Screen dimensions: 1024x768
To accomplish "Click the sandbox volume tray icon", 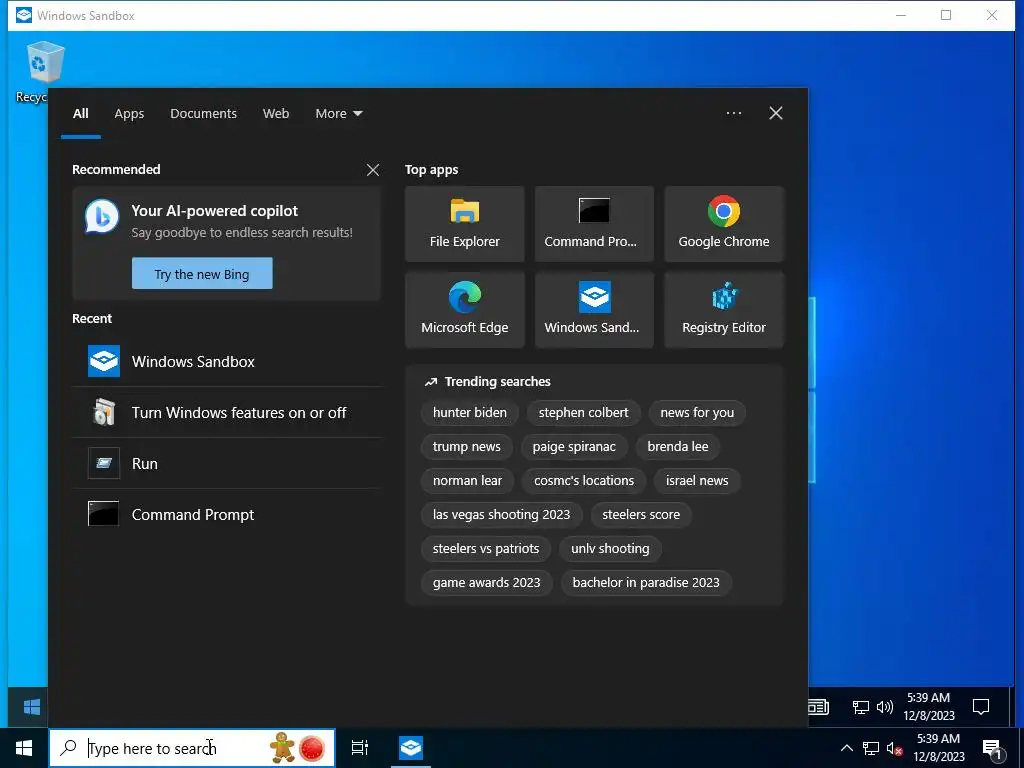I will [x=885, y=707].
